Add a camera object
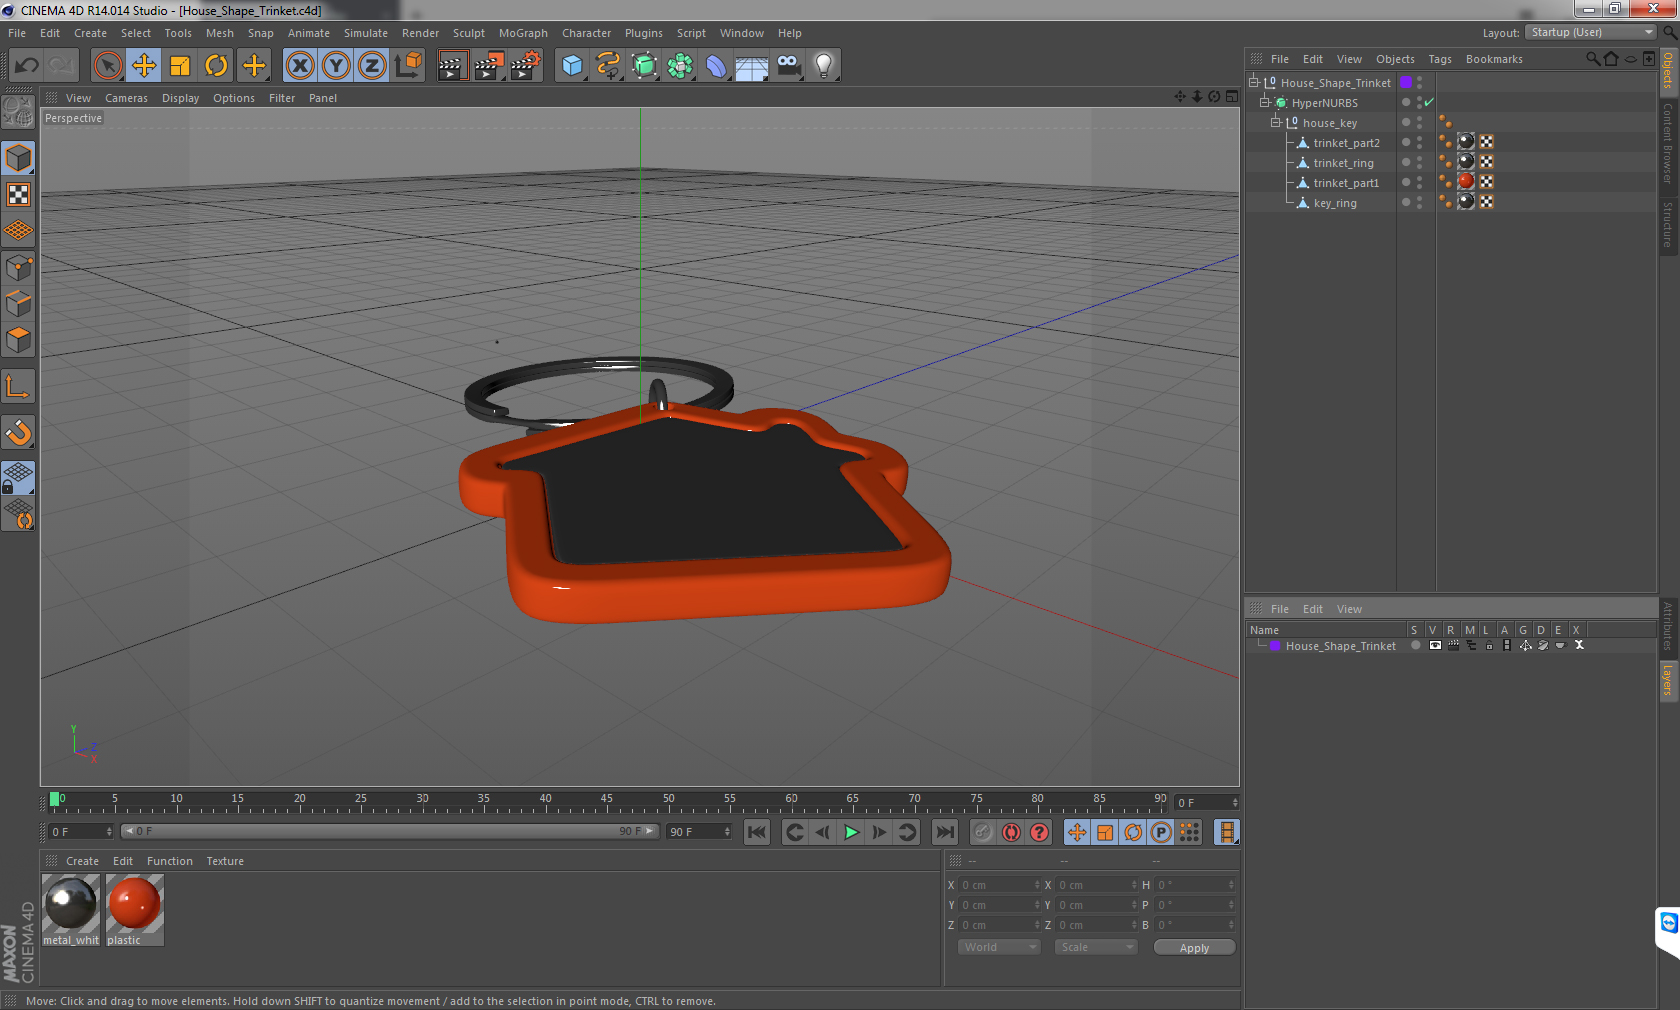This screenshot has height=1010, width=1680. [x=788, y=66]
